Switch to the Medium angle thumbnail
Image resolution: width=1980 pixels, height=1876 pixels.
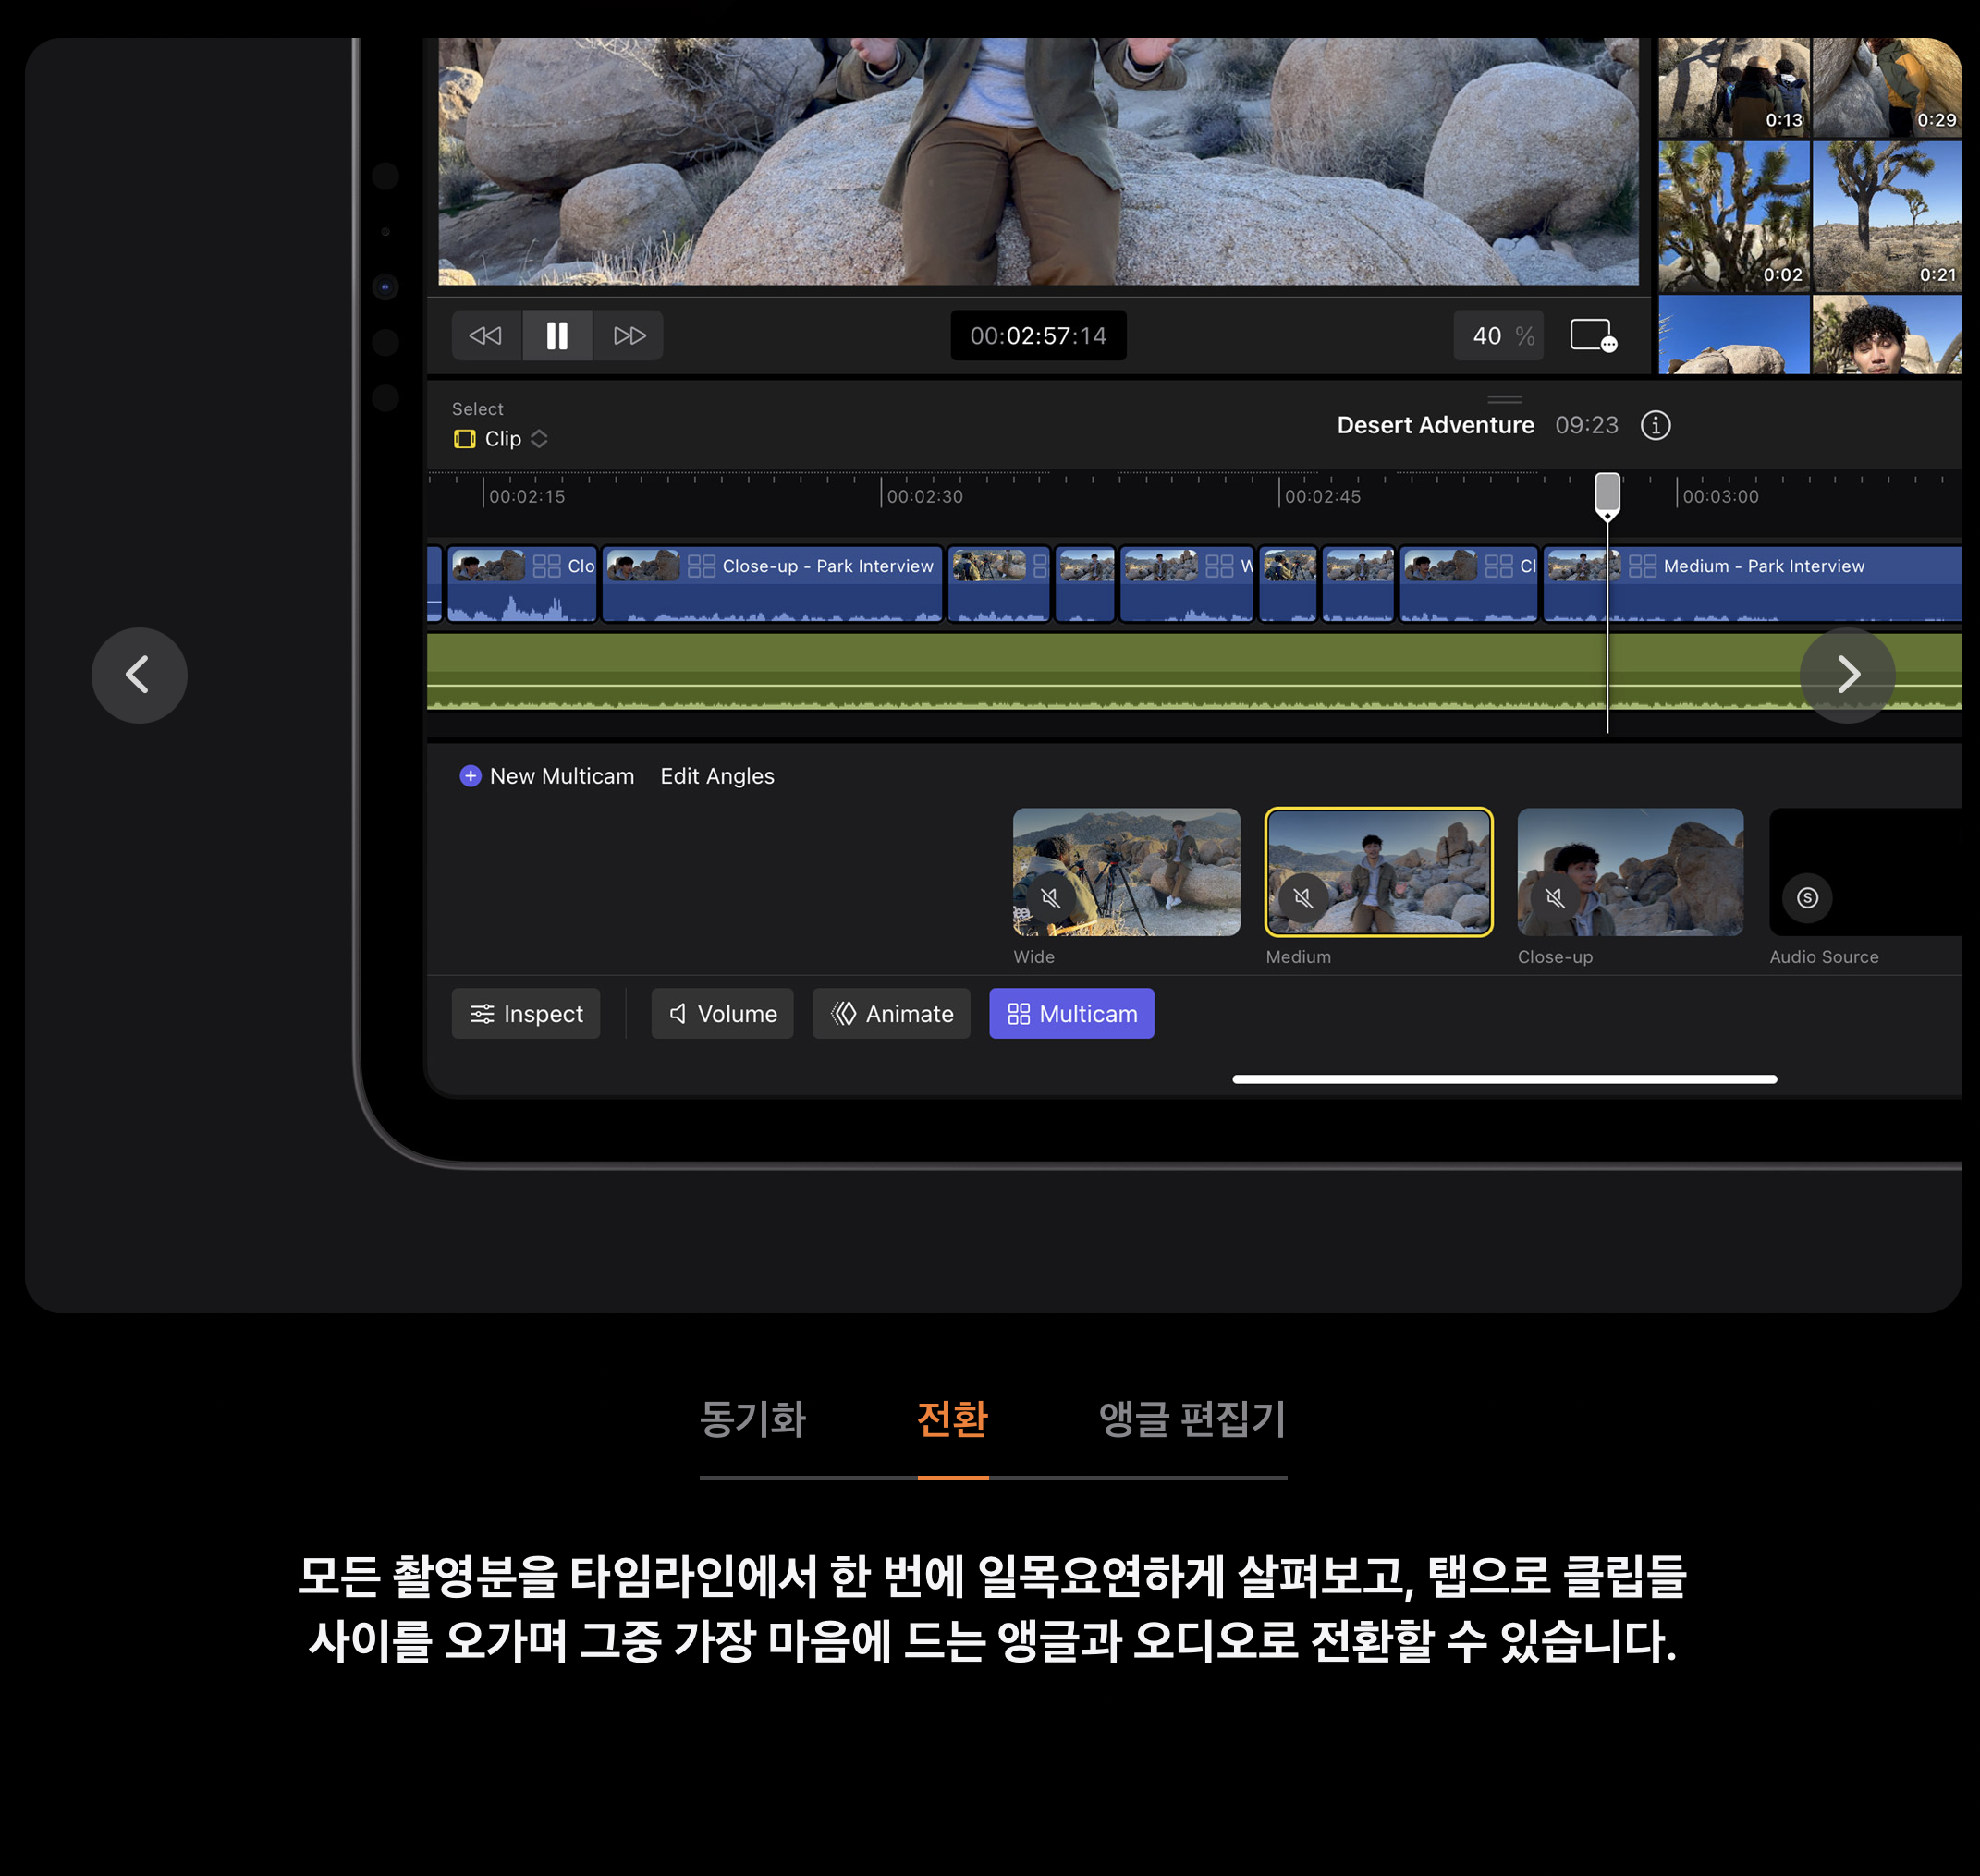point(1378,872)
